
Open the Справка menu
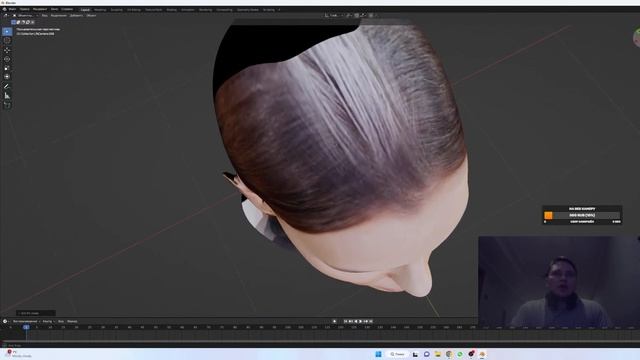[x=67, y=9]
